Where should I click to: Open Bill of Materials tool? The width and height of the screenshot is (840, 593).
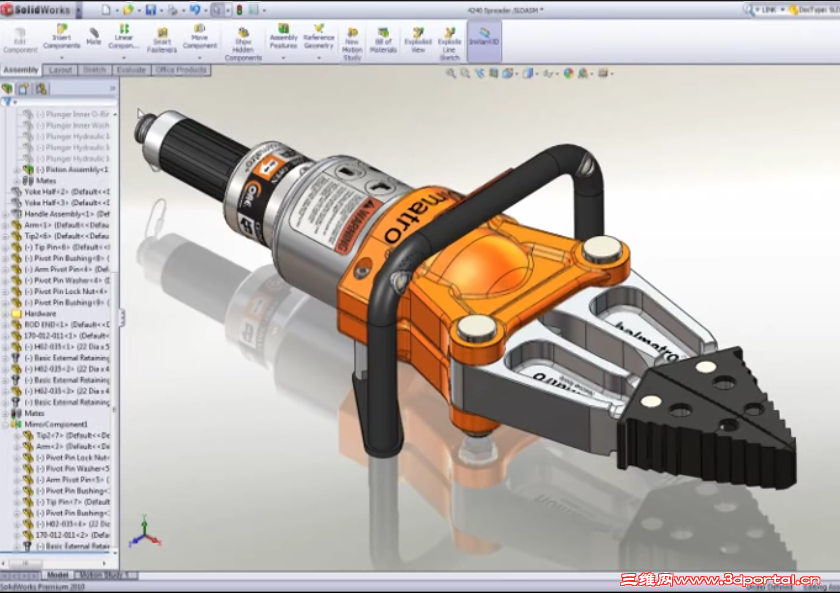click(x=383, y=40)
